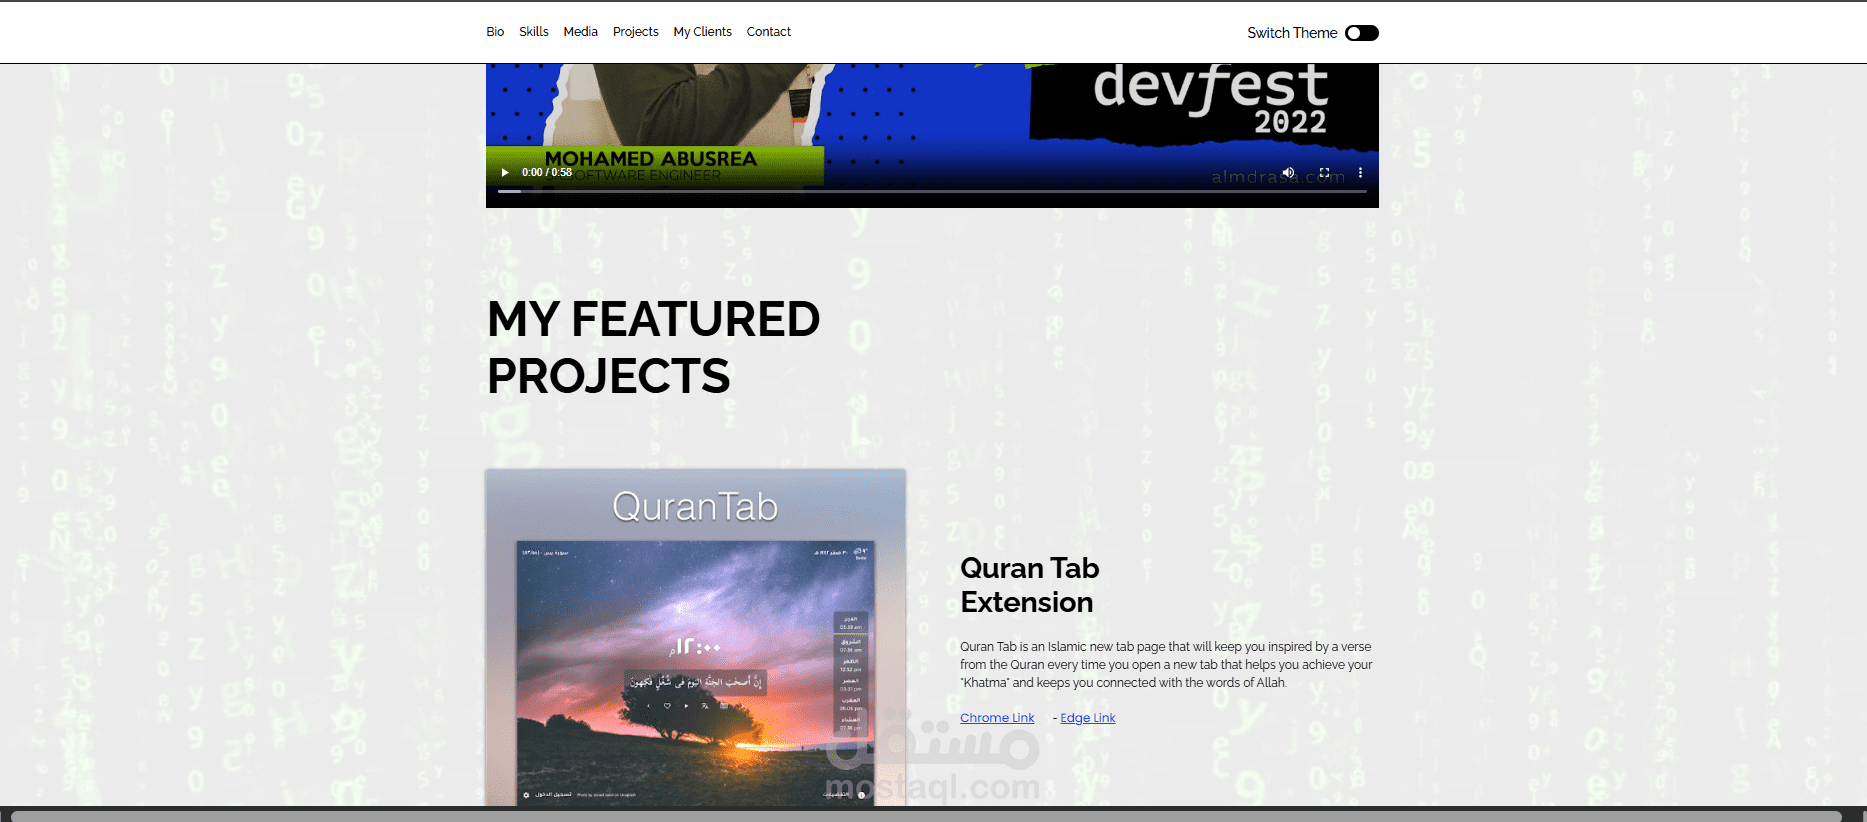
Task: Go to the Bio section
Action: click(x=495, y=32)
